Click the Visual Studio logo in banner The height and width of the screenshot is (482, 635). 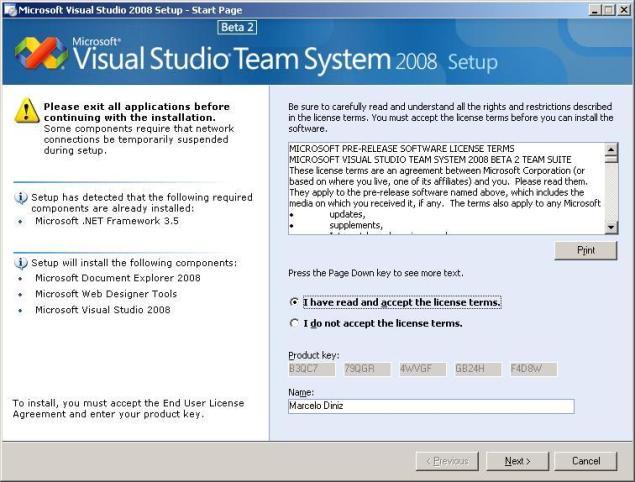pyautogui.click(x=40, y=53)
